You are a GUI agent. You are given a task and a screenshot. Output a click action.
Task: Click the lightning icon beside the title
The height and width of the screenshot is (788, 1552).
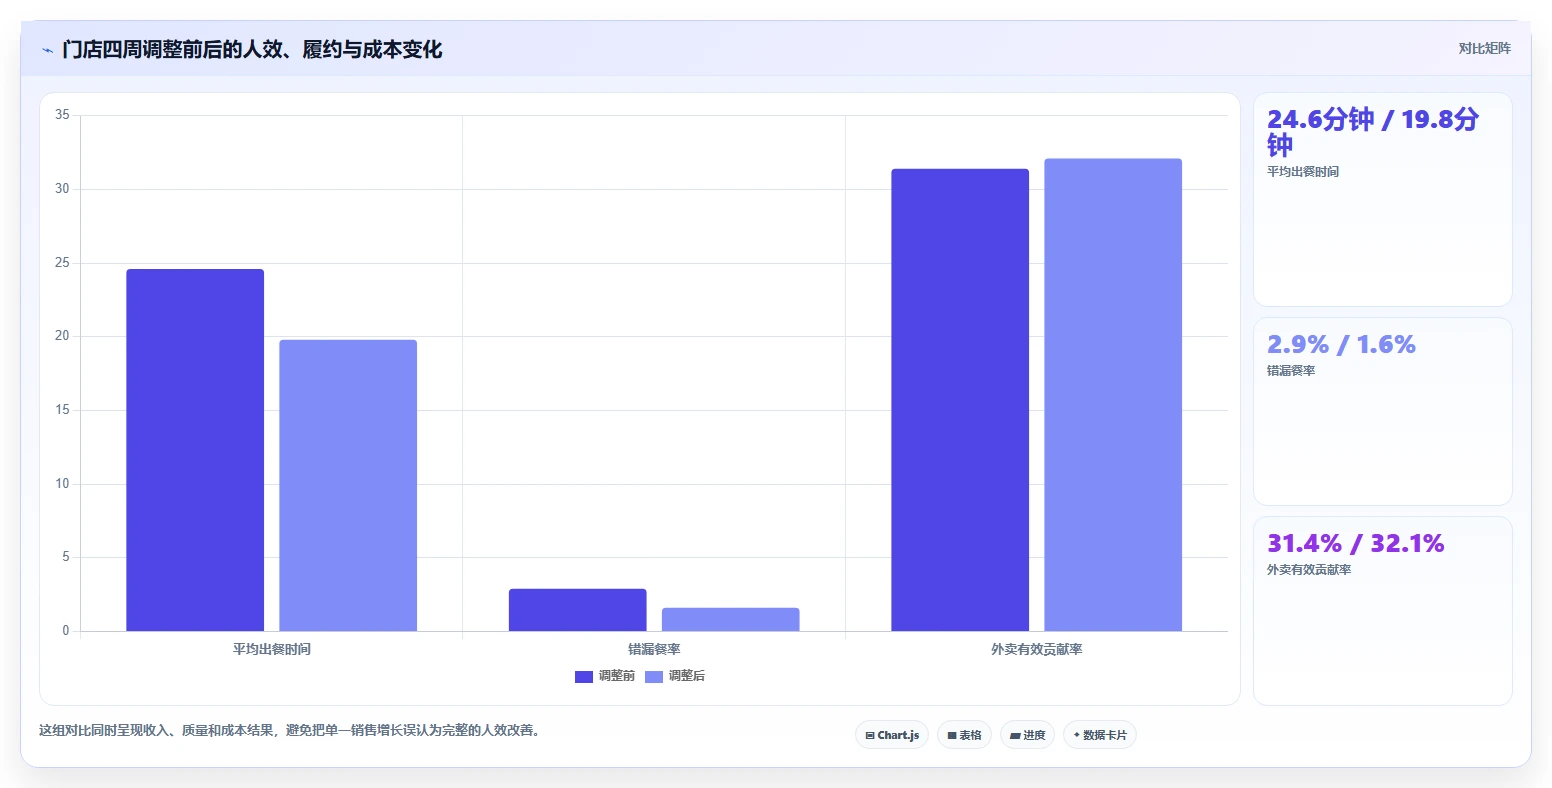click(x=47, y=50)
